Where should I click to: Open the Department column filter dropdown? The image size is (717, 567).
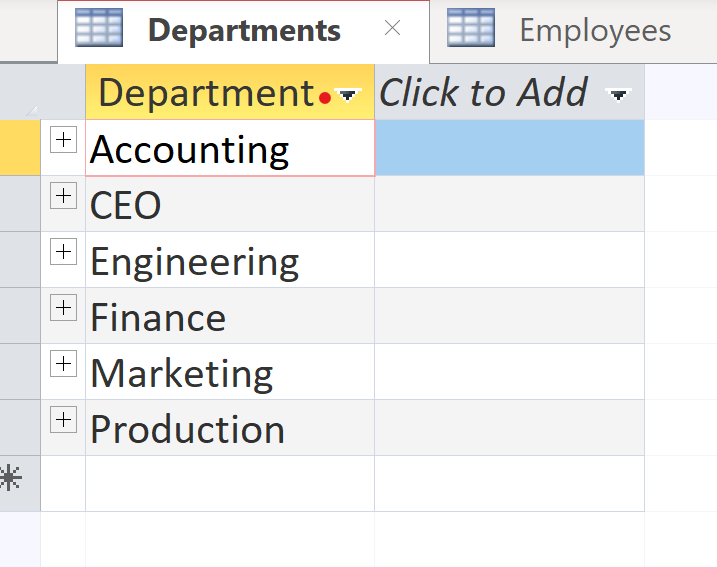(x=348, y=94)
